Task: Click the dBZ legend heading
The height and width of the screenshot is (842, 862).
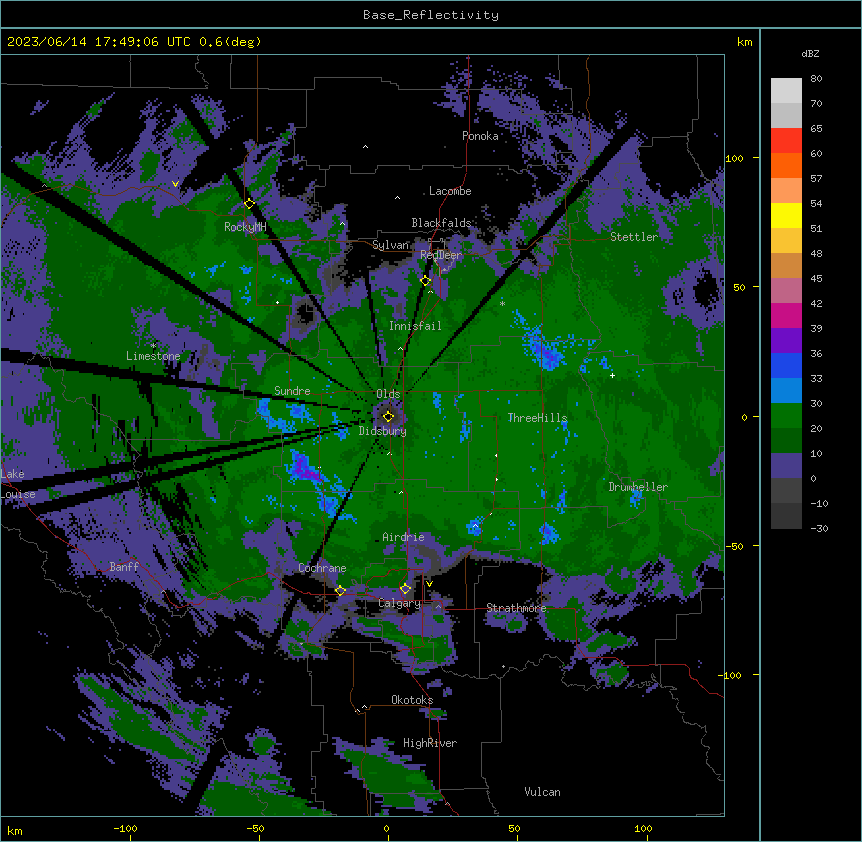Action: tap(810, 53)
